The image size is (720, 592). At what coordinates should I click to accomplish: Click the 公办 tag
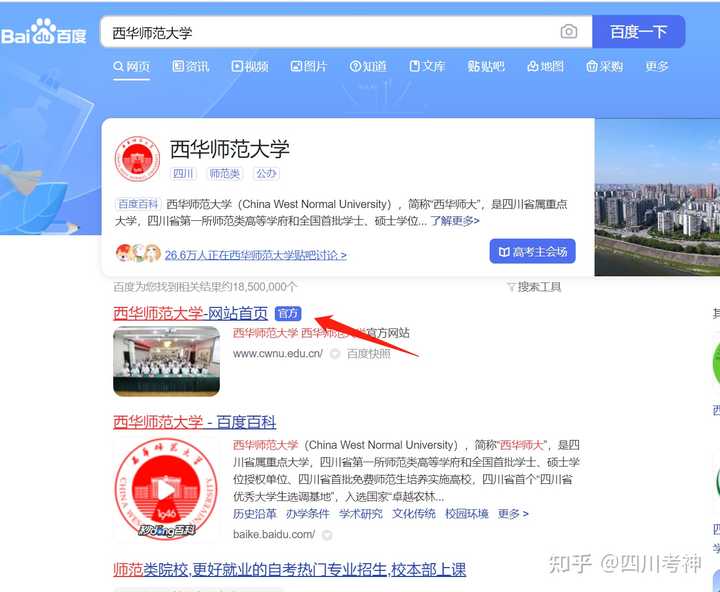tap(267, 174)
